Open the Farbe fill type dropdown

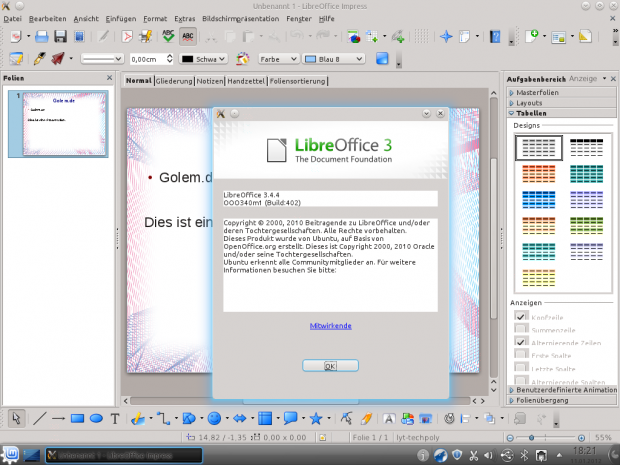[x=278, y=59]
